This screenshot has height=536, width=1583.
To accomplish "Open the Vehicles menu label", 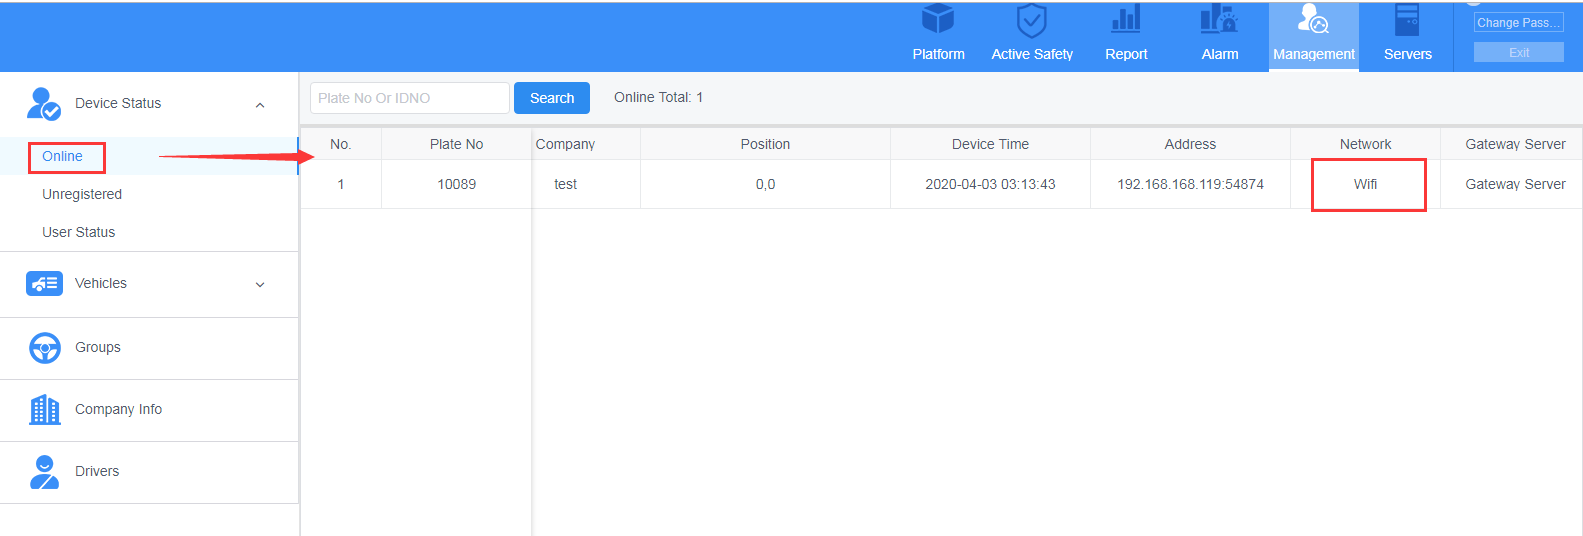I will click(101, 283).
